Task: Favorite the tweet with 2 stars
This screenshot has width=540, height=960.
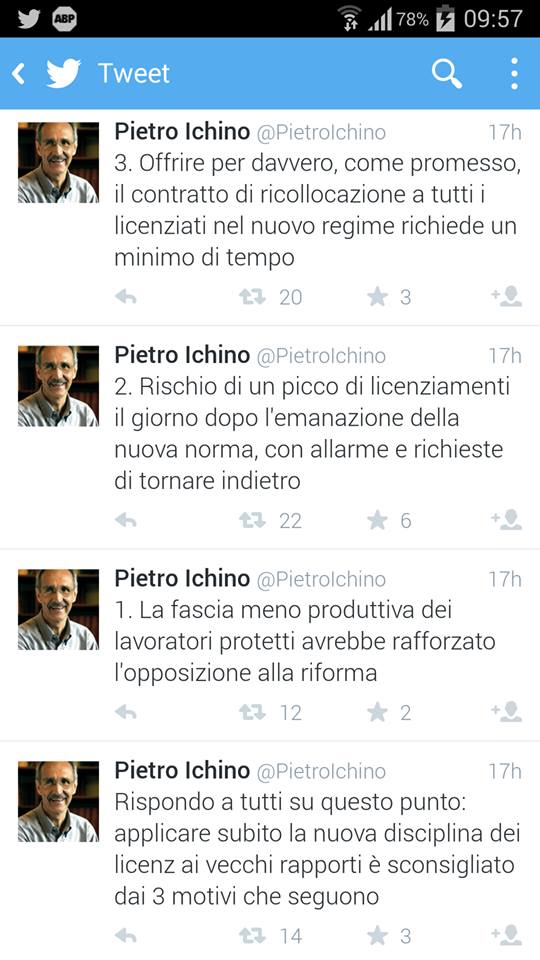Action: tap(377, 712)
